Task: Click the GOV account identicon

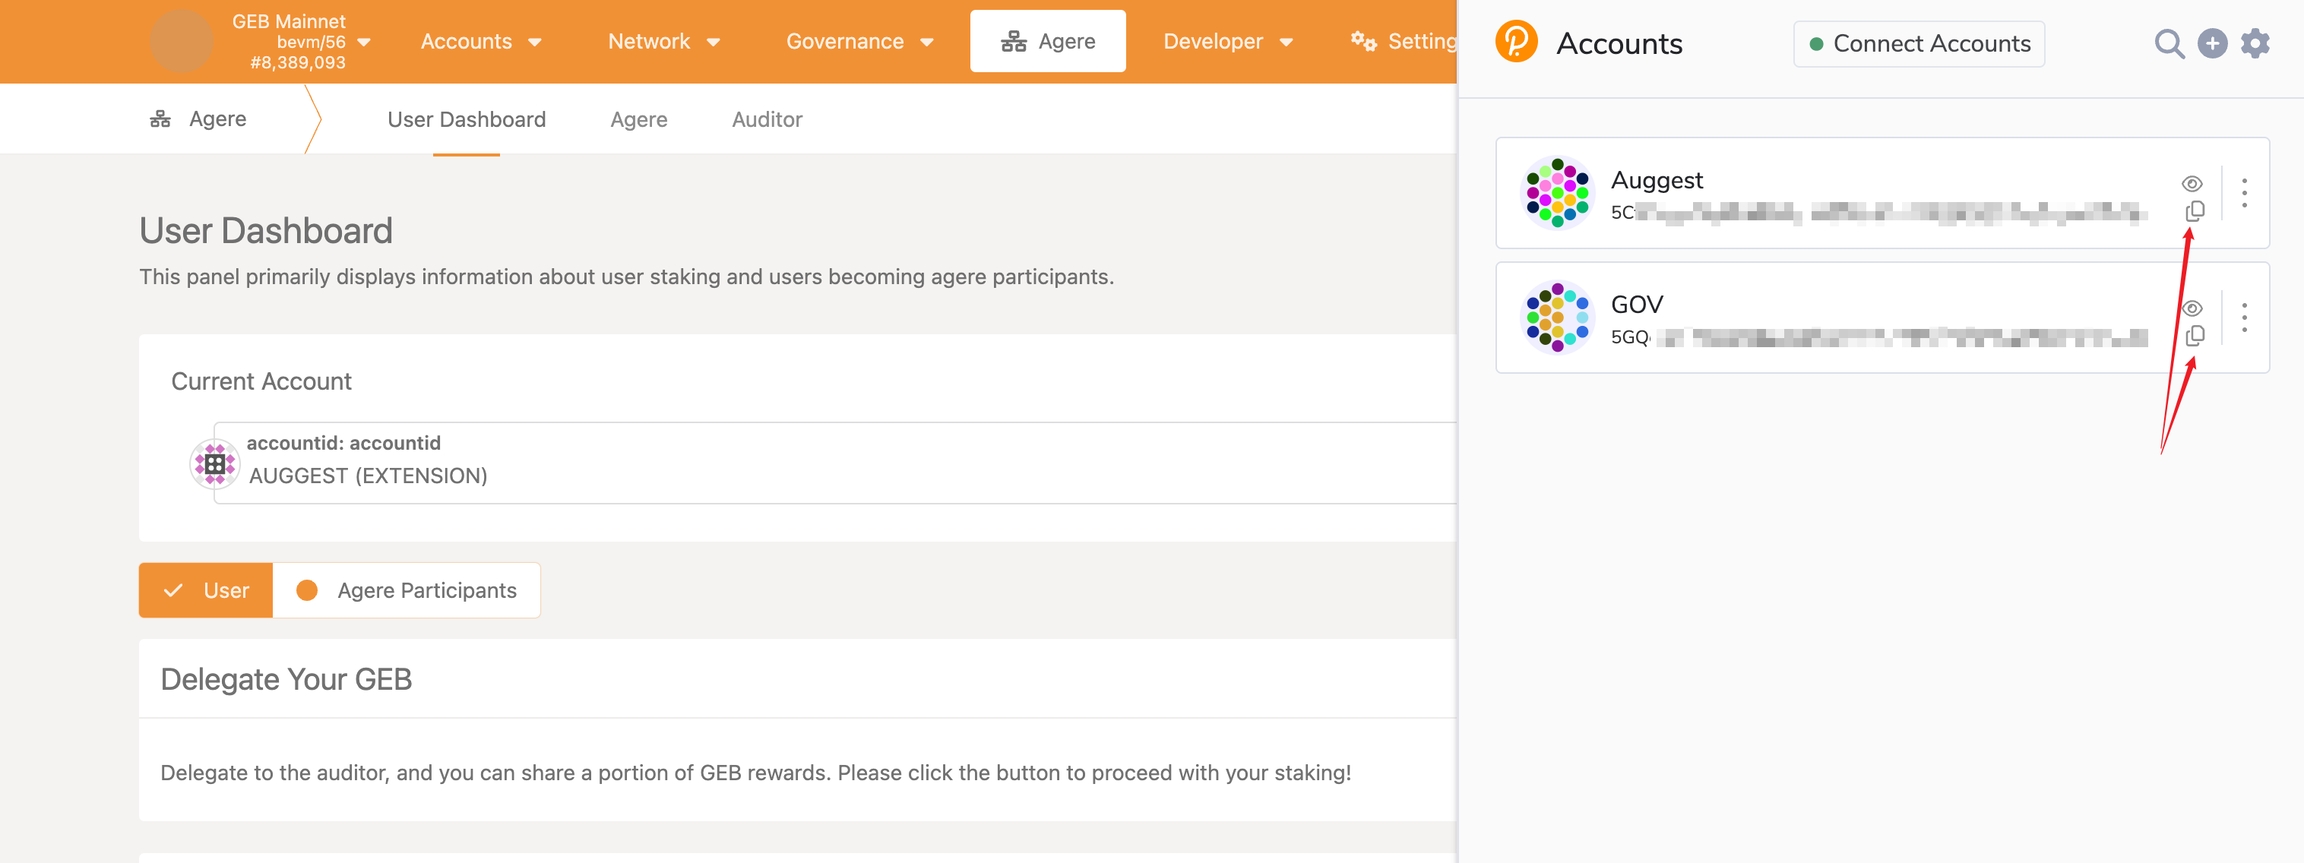Action: (1557, 318)
